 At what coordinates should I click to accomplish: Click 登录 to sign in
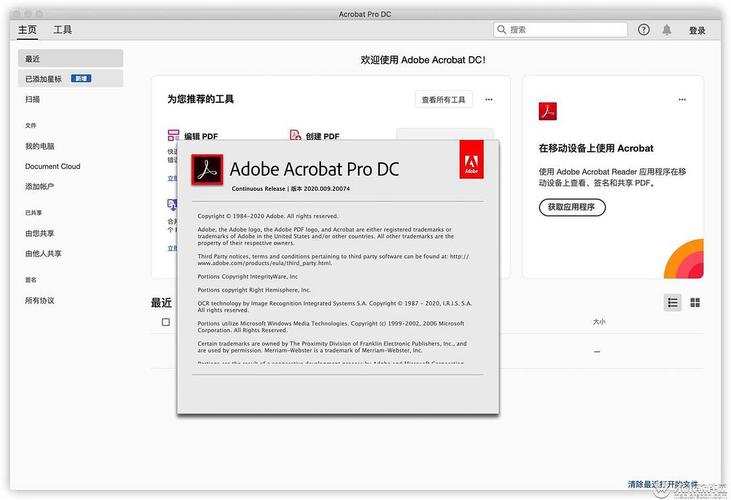[x=697, y=30]
